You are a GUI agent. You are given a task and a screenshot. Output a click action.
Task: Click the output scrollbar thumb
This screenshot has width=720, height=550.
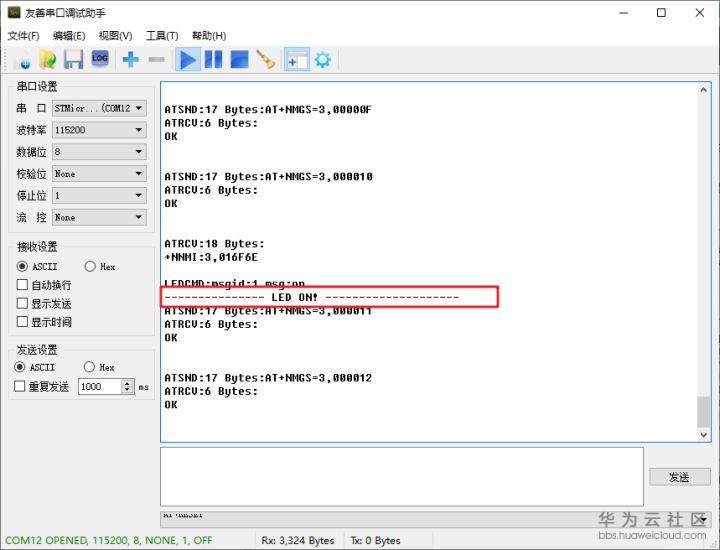pos(703,412)
